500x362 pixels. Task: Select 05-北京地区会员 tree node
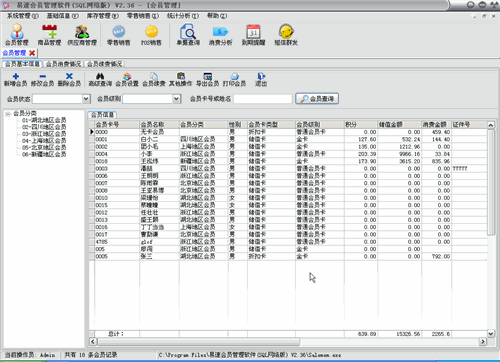[x=44, y=147]
